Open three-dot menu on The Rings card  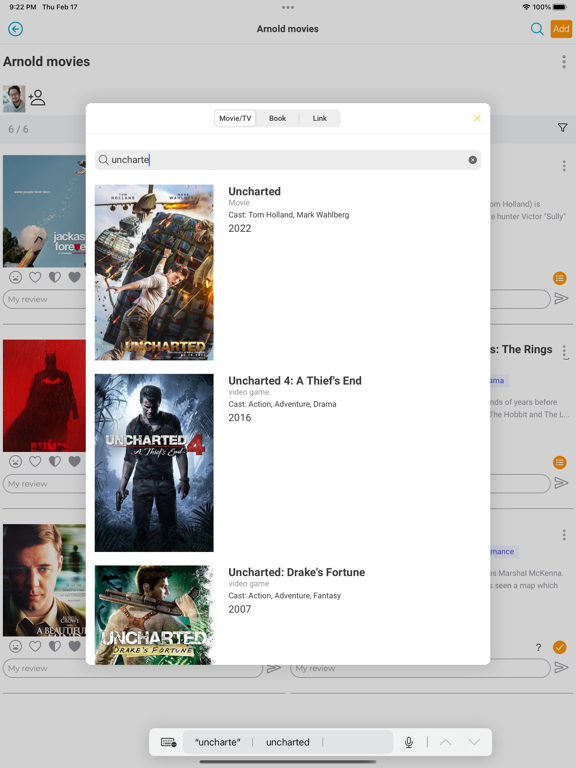coord(564,352)
